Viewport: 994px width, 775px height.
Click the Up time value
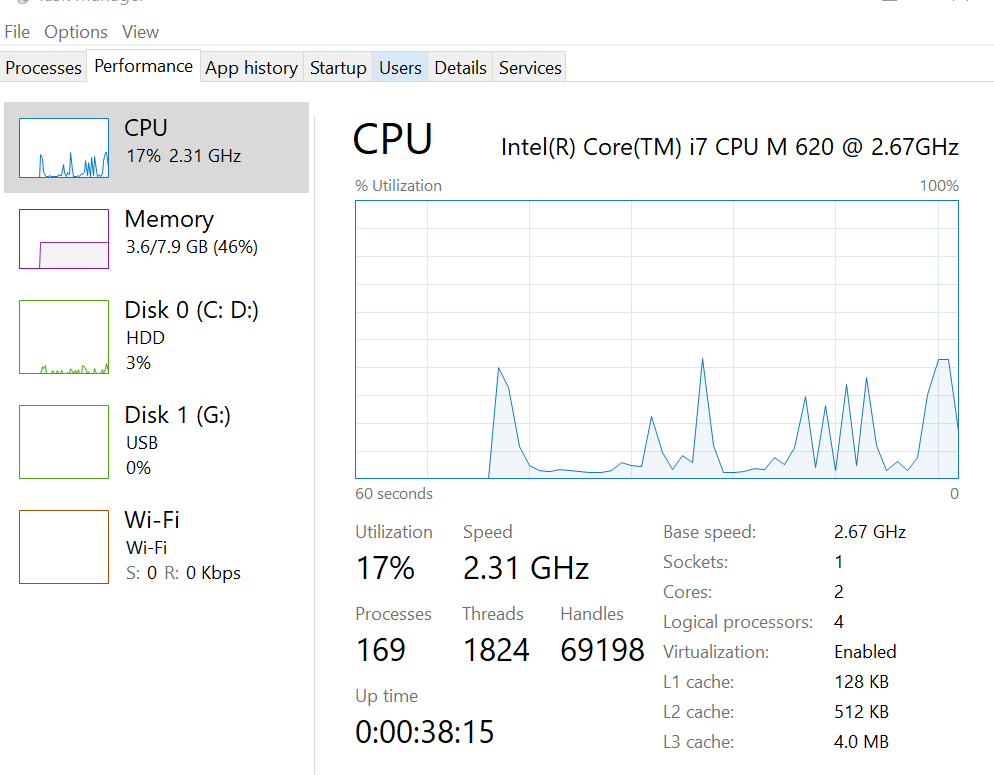pyautogui.click(x=425, y=732)
